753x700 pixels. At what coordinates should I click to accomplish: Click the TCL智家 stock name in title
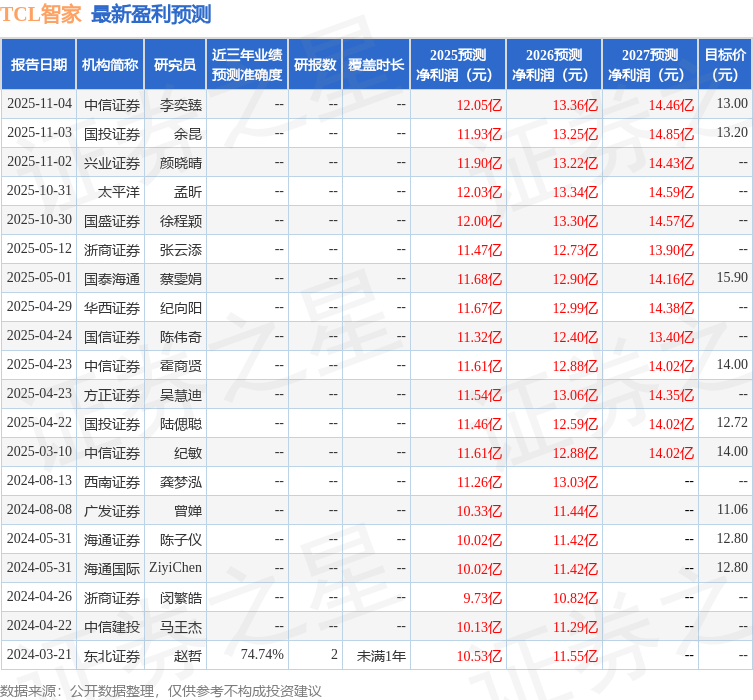(41, 14)
